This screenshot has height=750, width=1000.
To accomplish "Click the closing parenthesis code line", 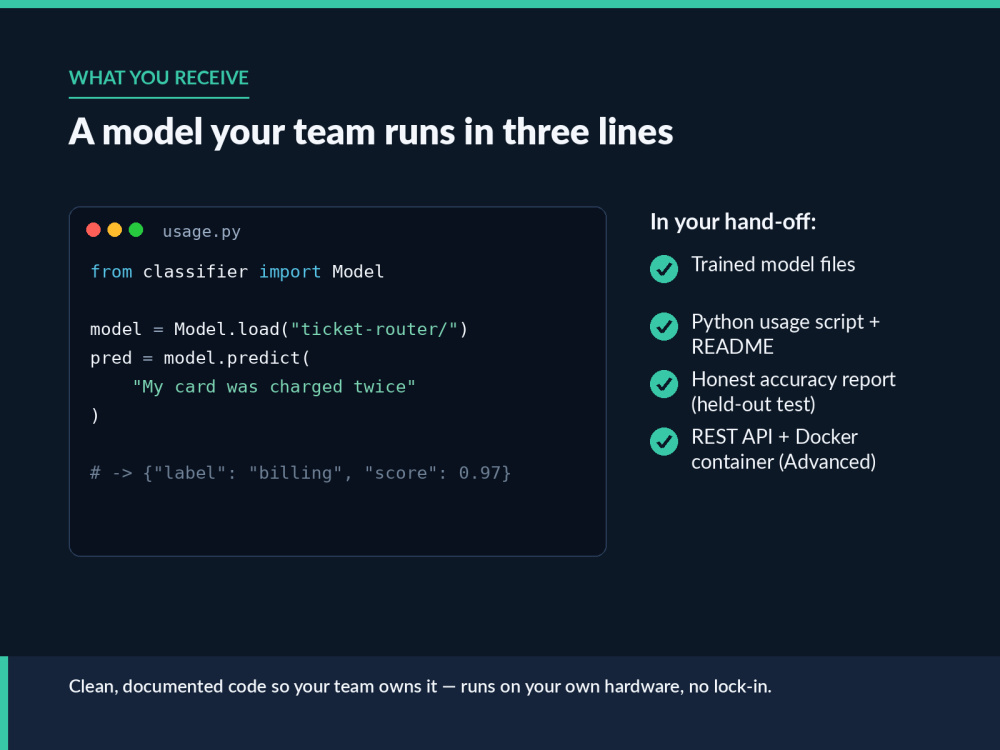I will pos(95,416).
